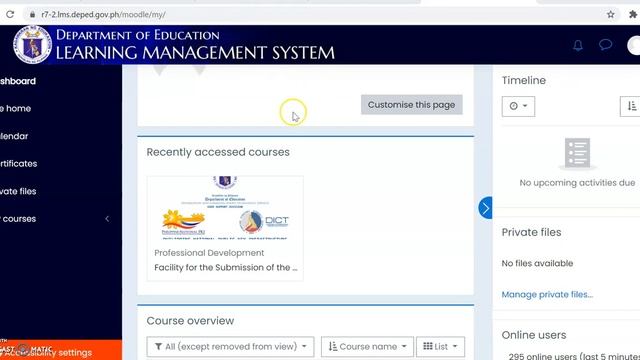Open the Timeline clock filter dropdown
Image resolution: width=640 pixels, height=360 pixels.
518,106
